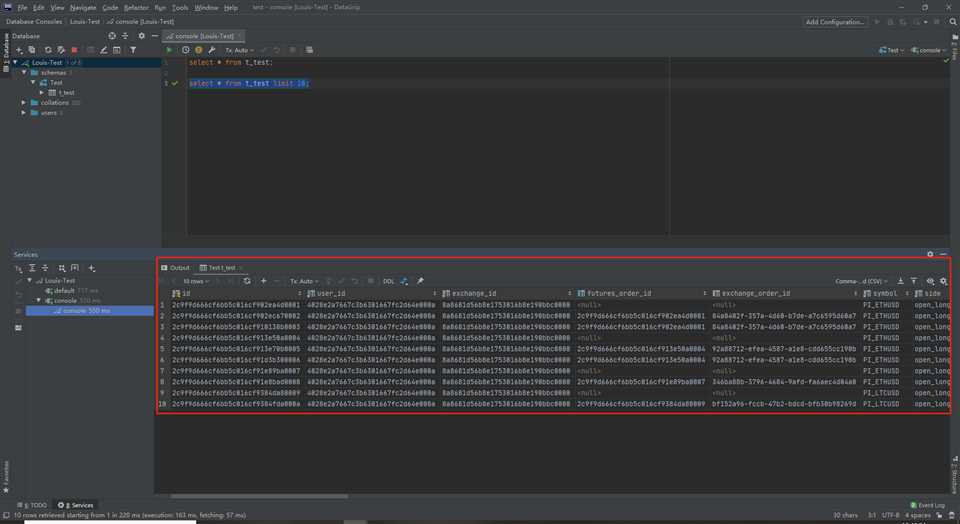This screenshot has height=524, width=960.
Task: Expand the users folder
Action: coord(24,113)
